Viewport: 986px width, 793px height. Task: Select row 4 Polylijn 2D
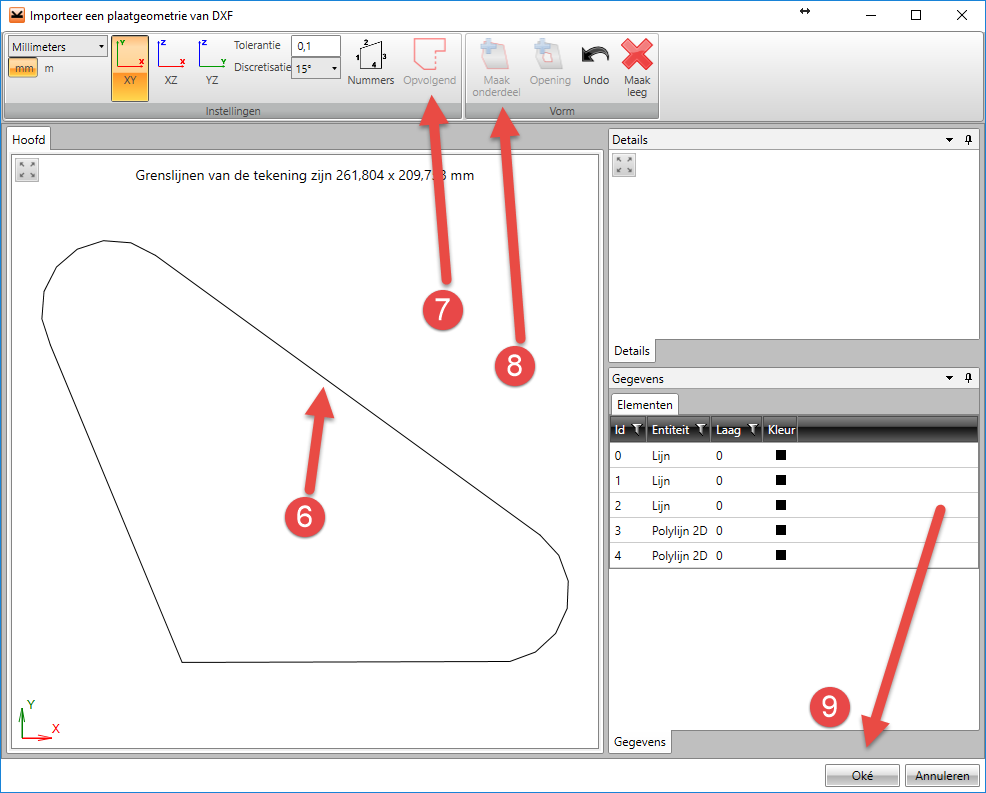[794, 556]
